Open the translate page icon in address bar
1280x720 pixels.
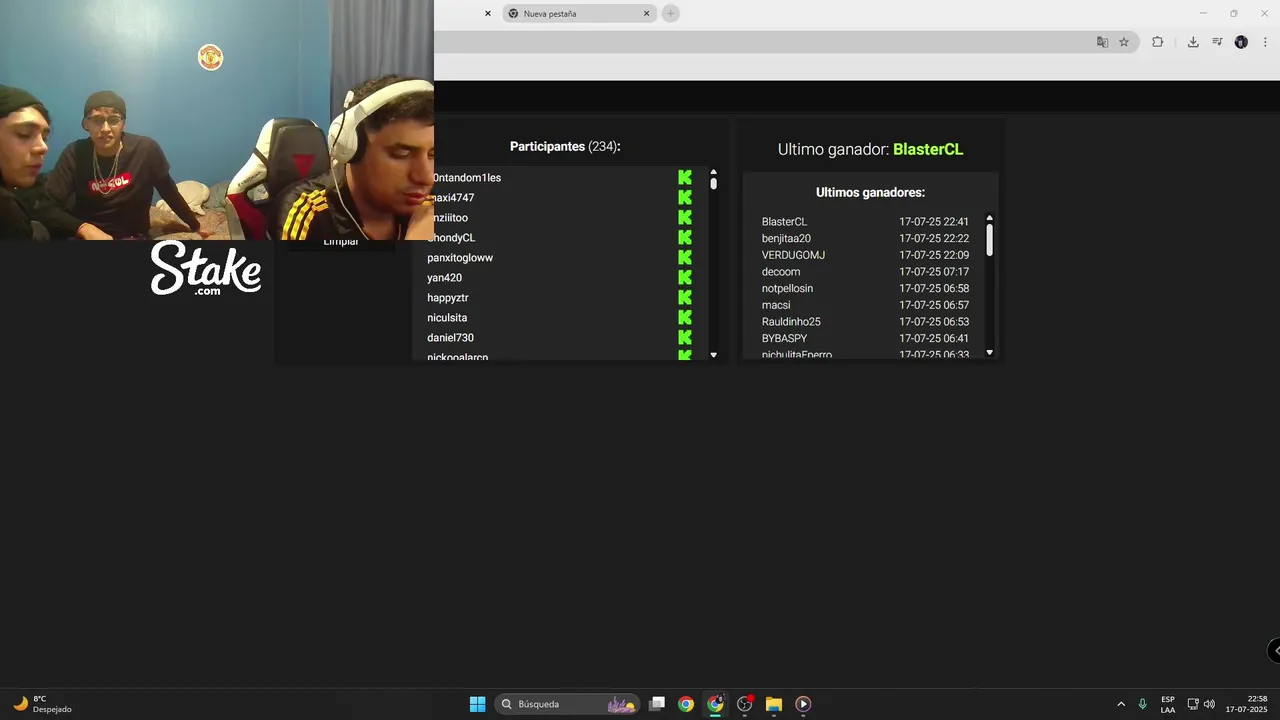pos(1102,42)
